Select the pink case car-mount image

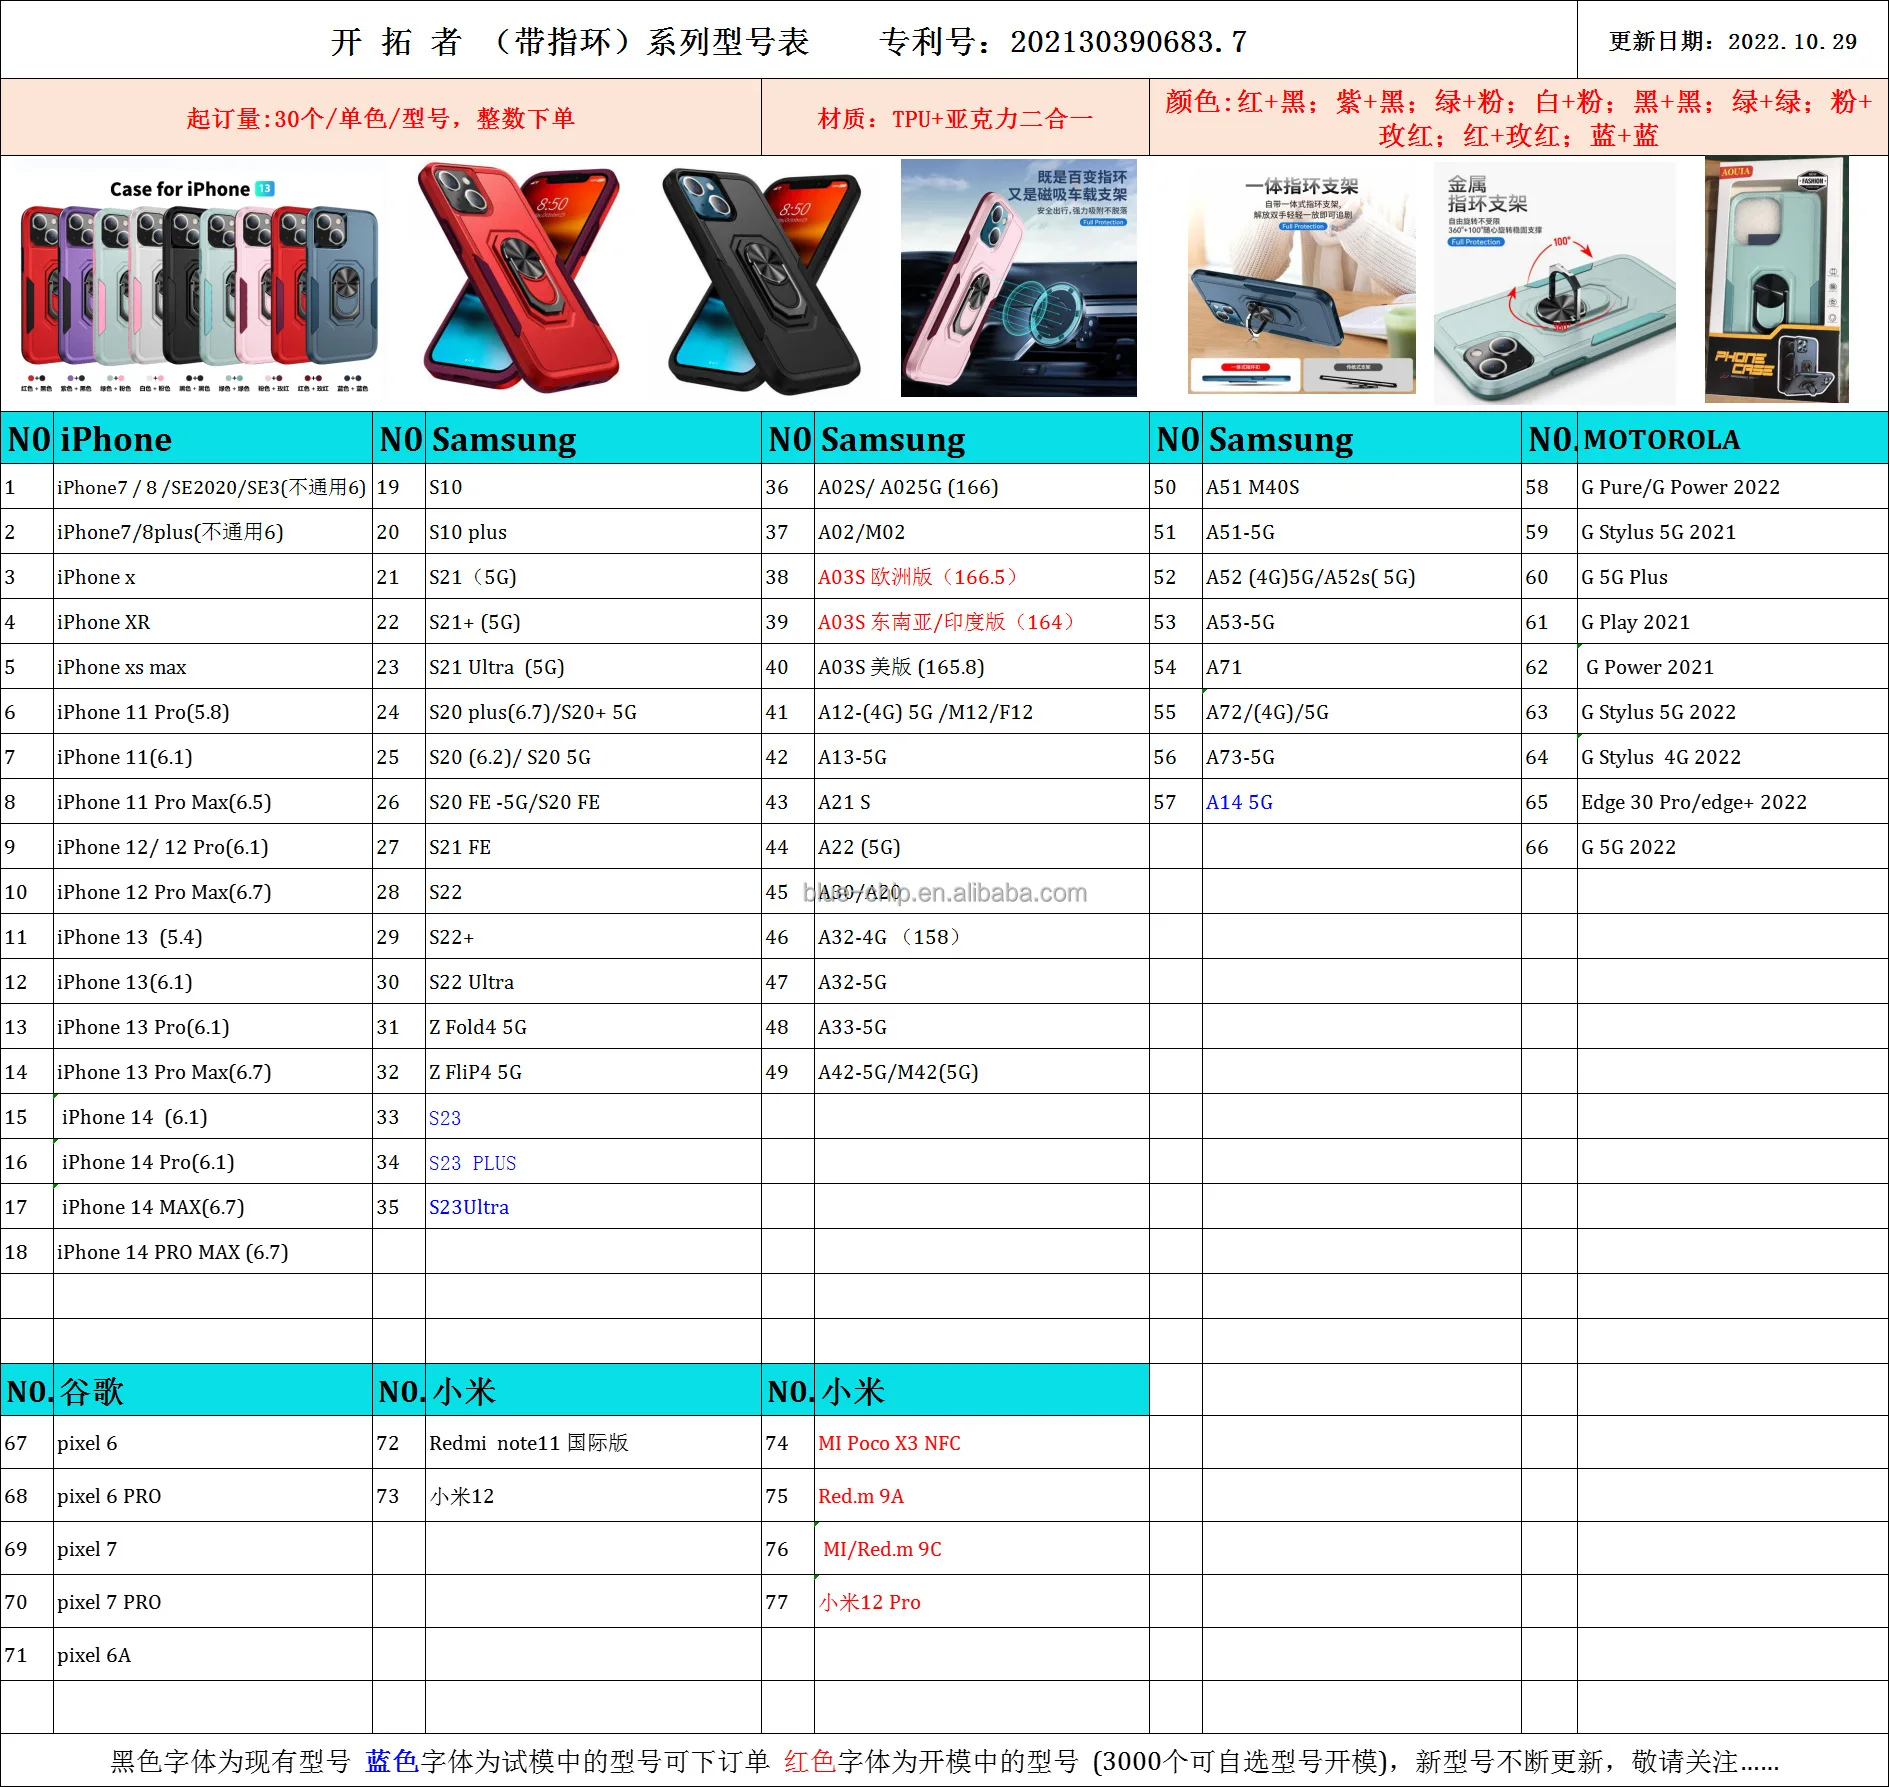[x=1018, y=278]
